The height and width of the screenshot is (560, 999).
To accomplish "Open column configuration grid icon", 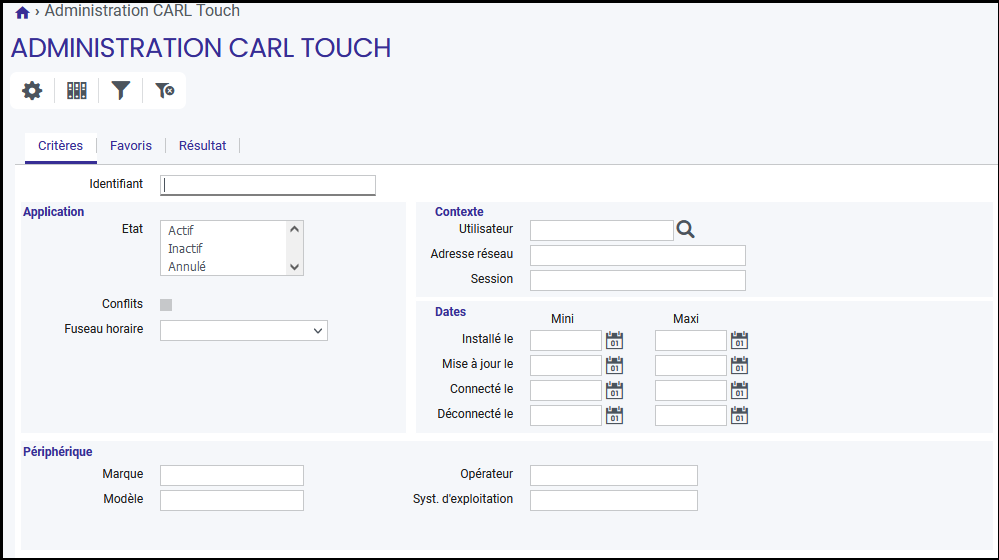I will click(76, 90).
